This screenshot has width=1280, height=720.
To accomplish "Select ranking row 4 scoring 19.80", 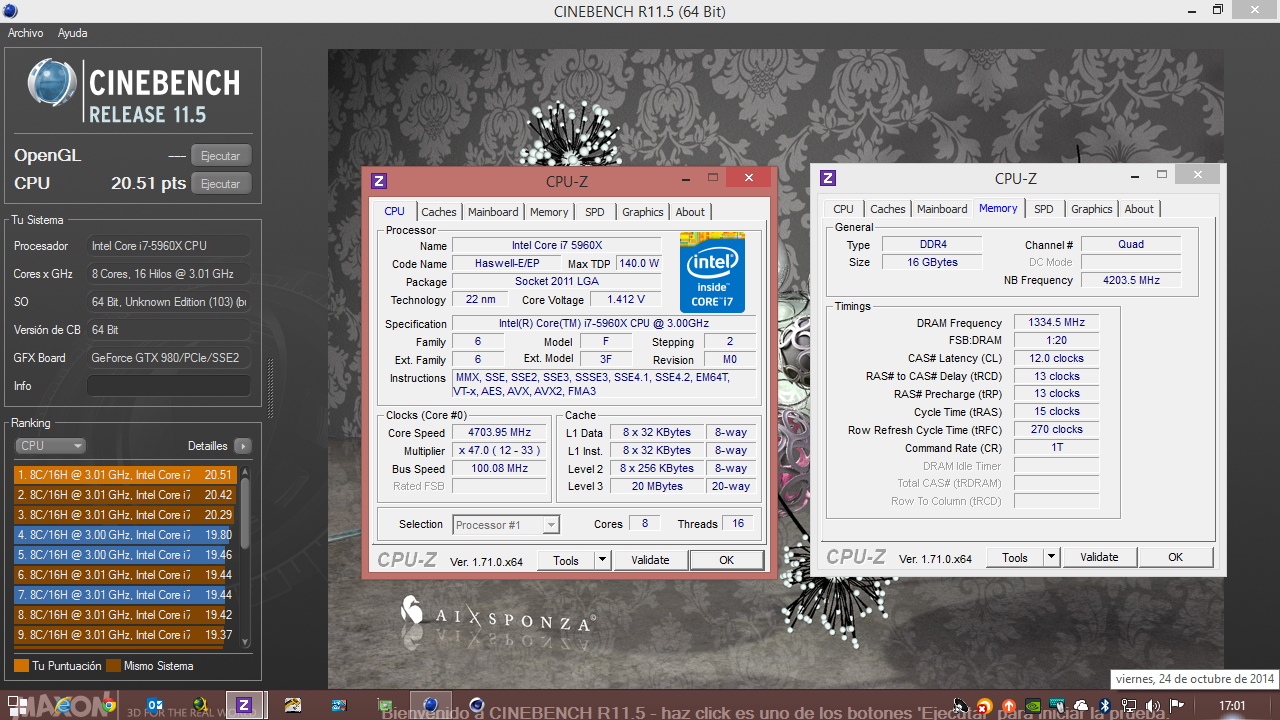I will click(x=125, y=535).
